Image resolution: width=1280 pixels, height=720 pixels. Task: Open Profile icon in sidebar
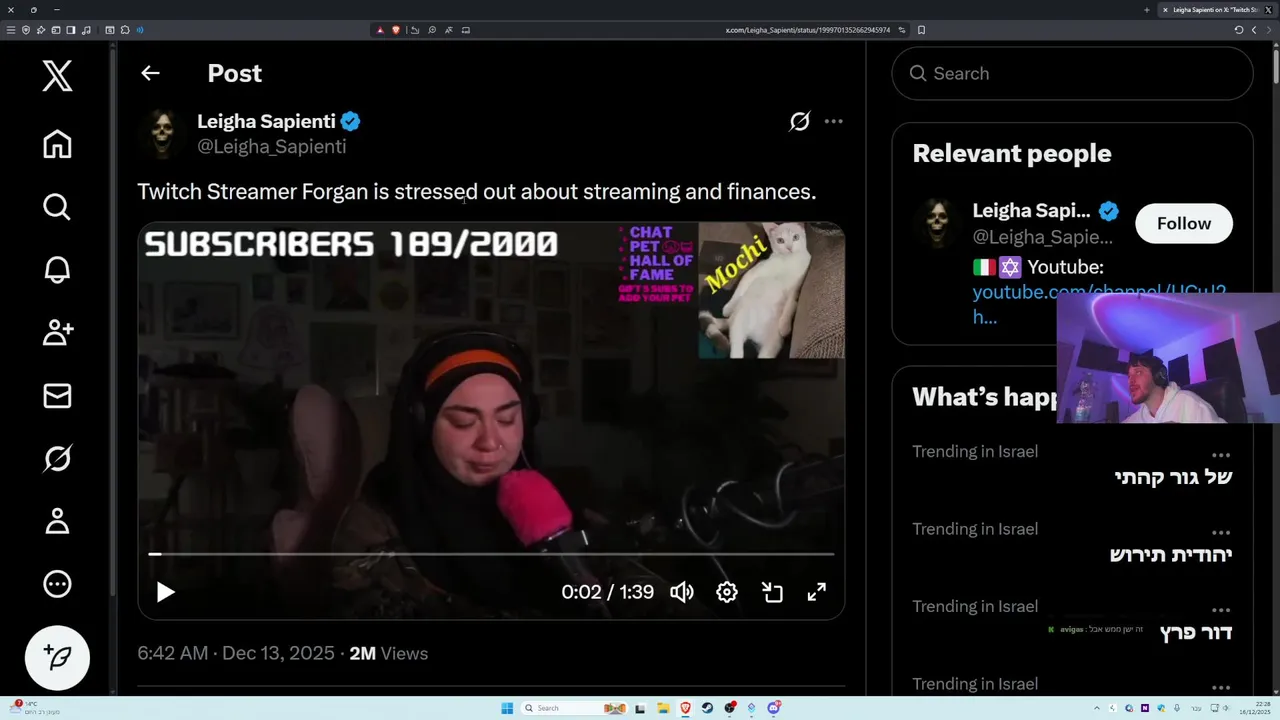click(57, 521)
